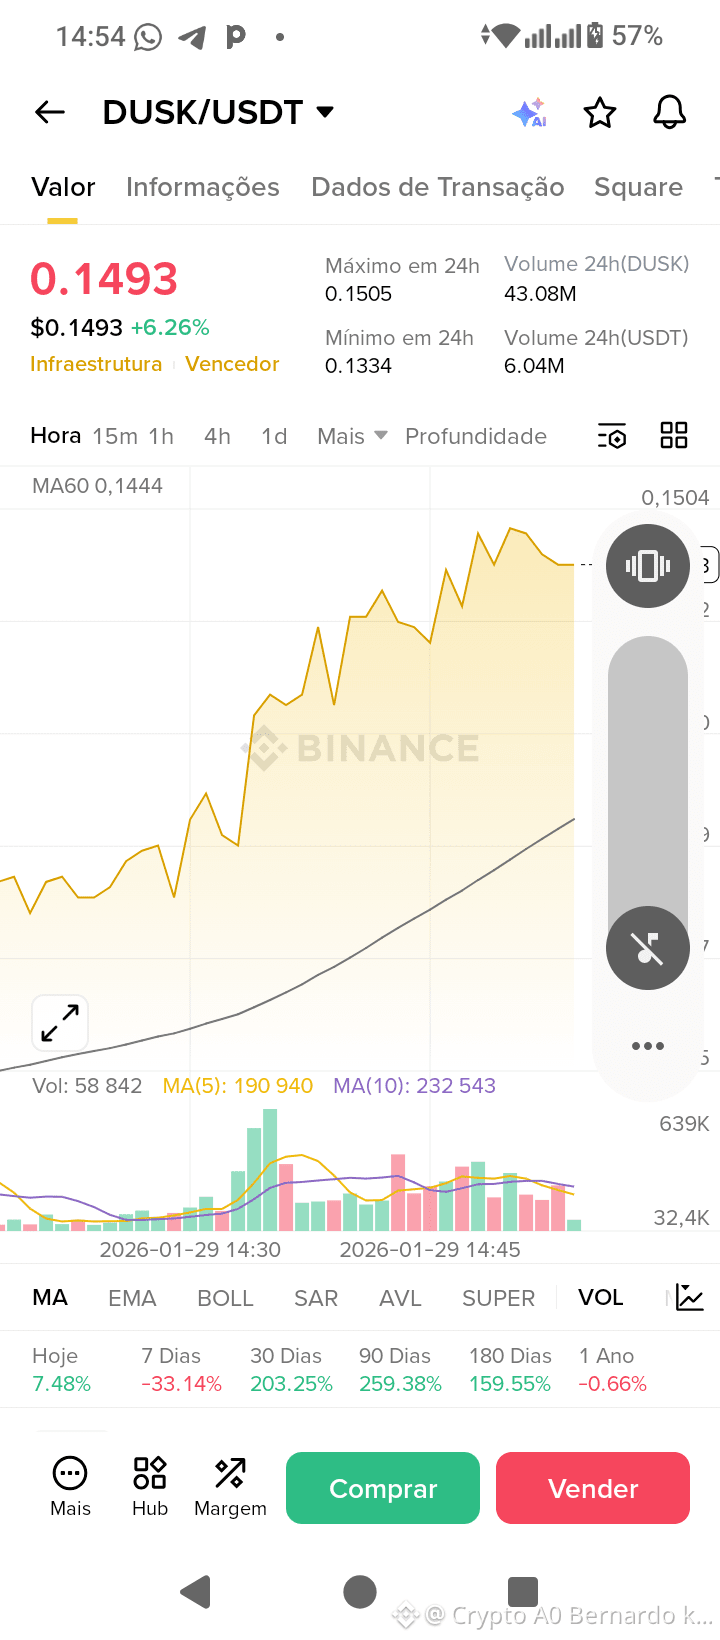
Task: Open the grid layout icon
Action: click(x=674, y=435)
